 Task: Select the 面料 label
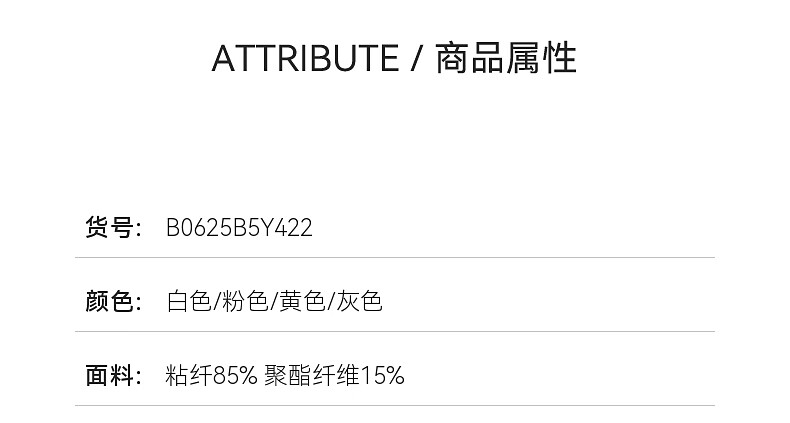point(109,376)
